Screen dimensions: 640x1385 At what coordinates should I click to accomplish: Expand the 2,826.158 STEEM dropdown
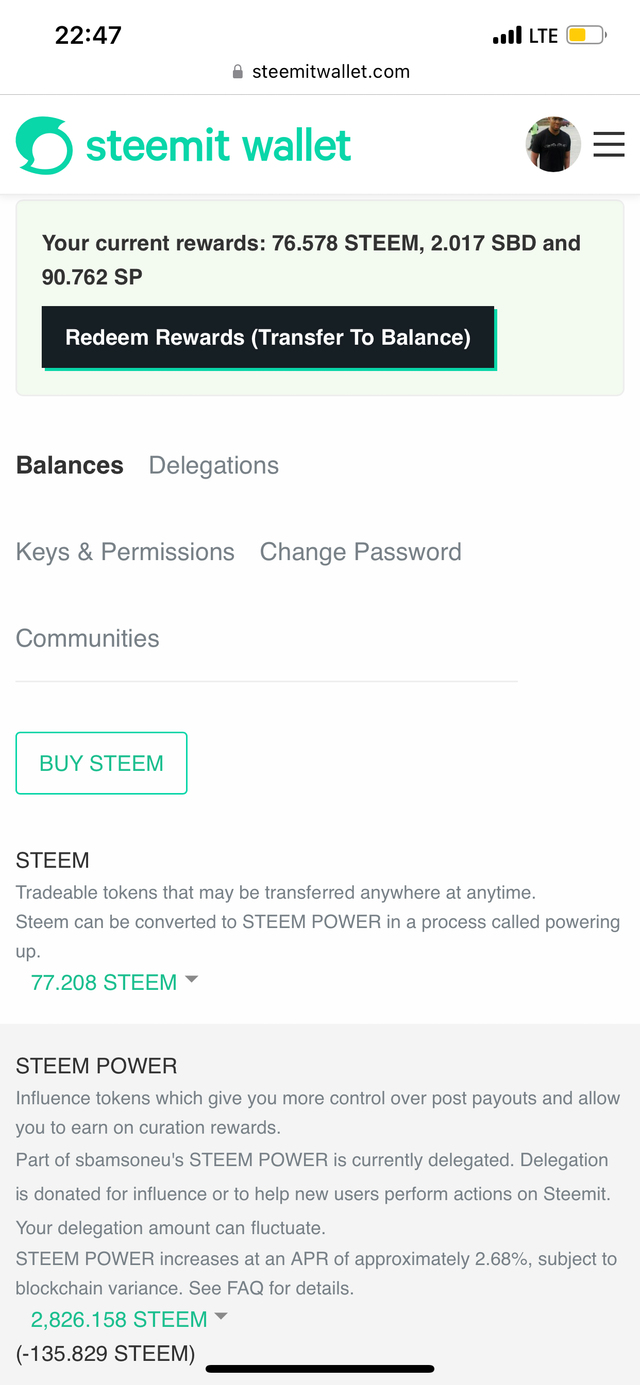130,1319
